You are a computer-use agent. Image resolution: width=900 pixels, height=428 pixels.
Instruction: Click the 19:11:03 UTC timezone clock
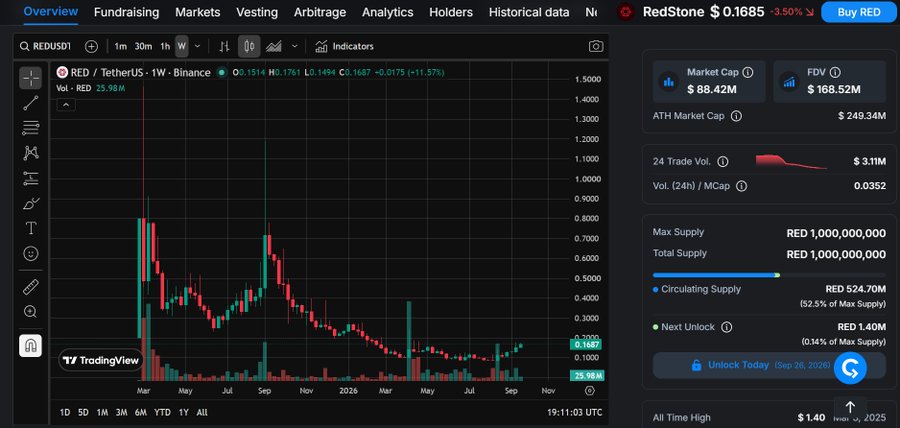(575, 412)
